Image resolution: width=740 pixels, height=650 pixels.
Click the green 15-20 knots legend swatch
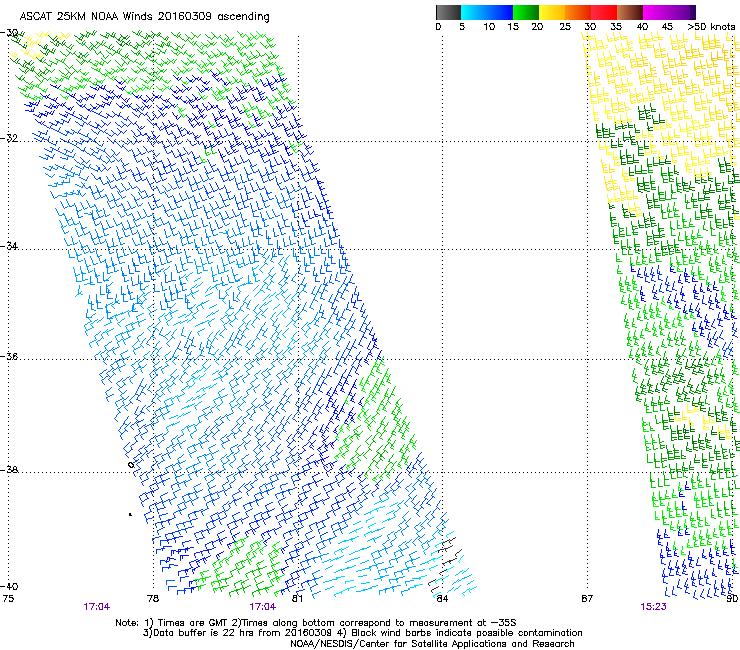[526, 12]
